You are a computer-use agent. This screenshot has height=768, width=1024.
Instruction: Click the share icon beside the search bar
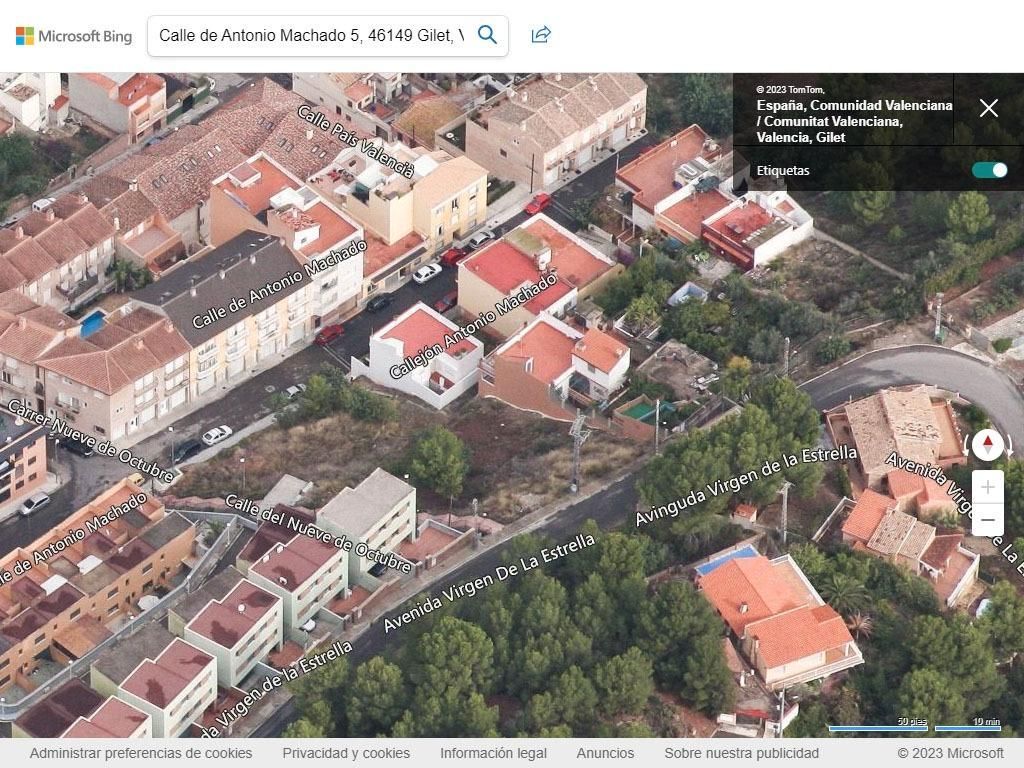pyautogui.click(x=540, y=33)
